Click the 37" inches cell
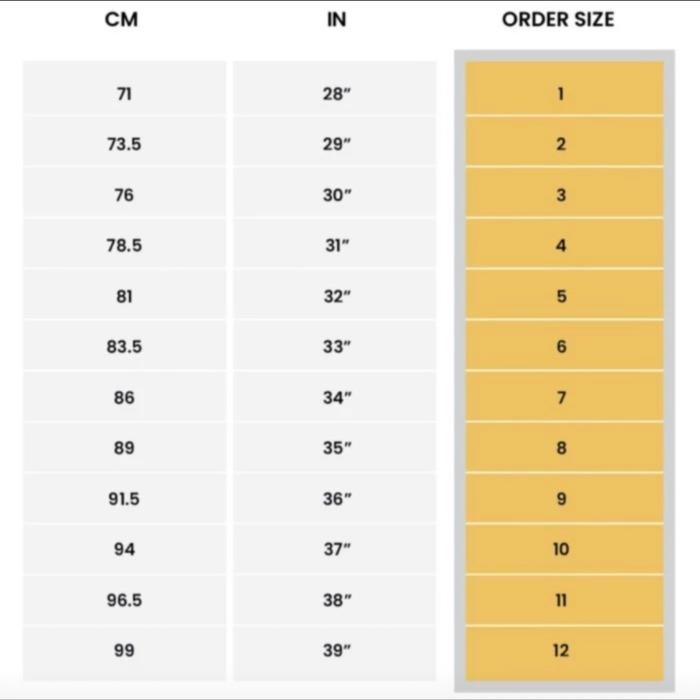This screenshot has width=700, height=700. [x=336, y=549]
